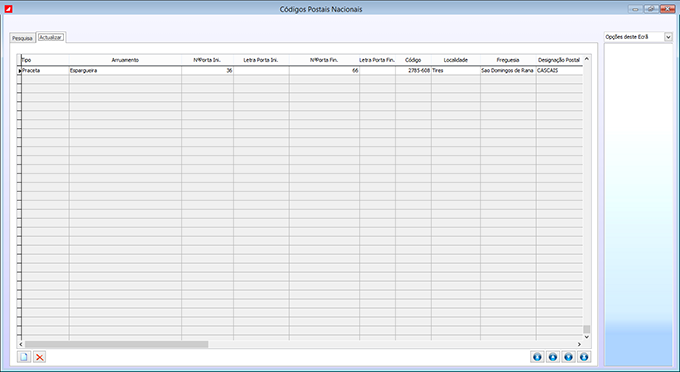
Task: Click the grid's vertical scrollbar thumb
Action: click(587, 329)
